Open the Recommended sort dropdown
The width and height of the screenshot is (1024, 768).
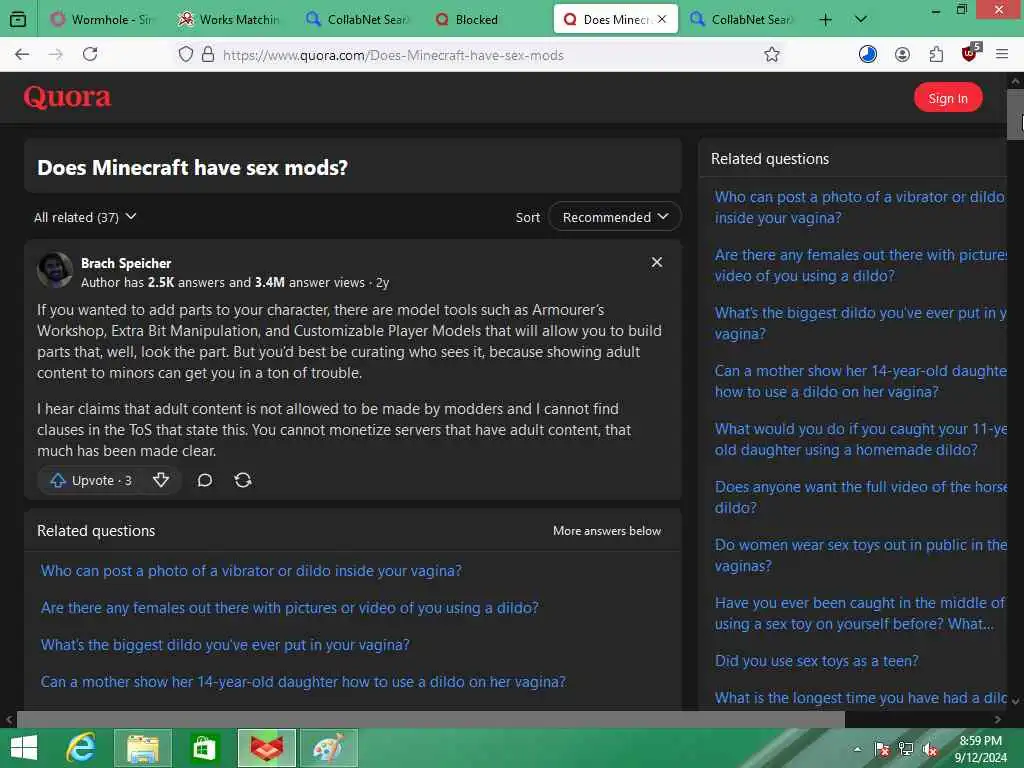(615, 217)
